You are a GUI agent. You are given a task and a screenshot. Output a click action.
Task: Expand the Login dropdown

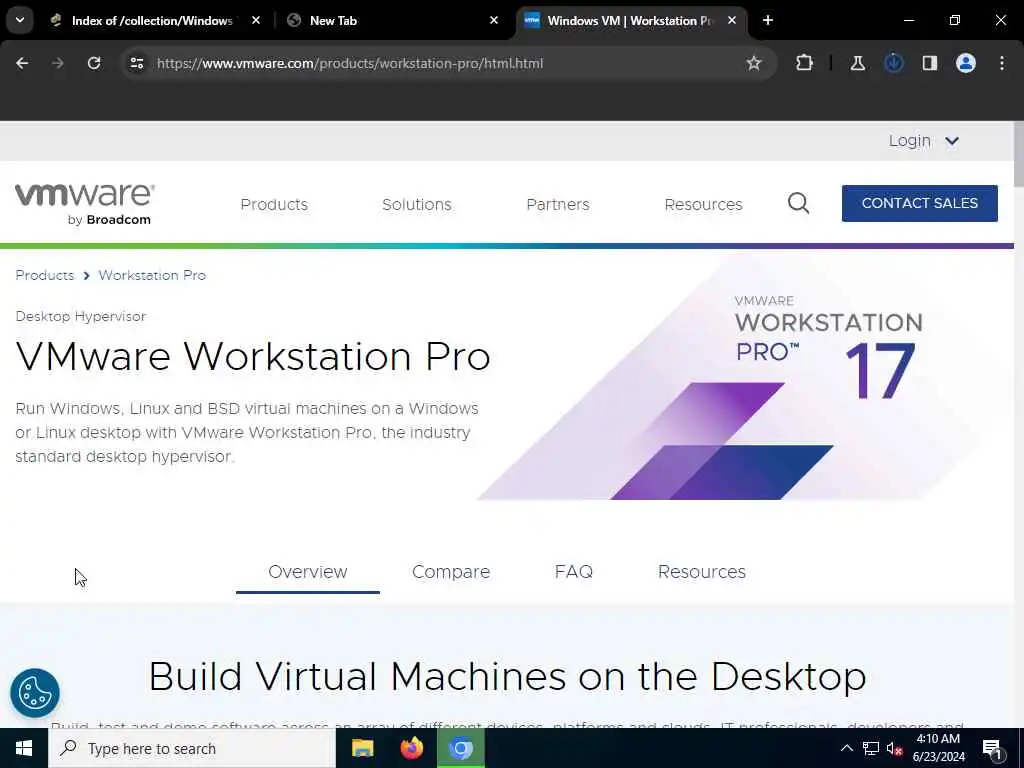pos(923,141)
